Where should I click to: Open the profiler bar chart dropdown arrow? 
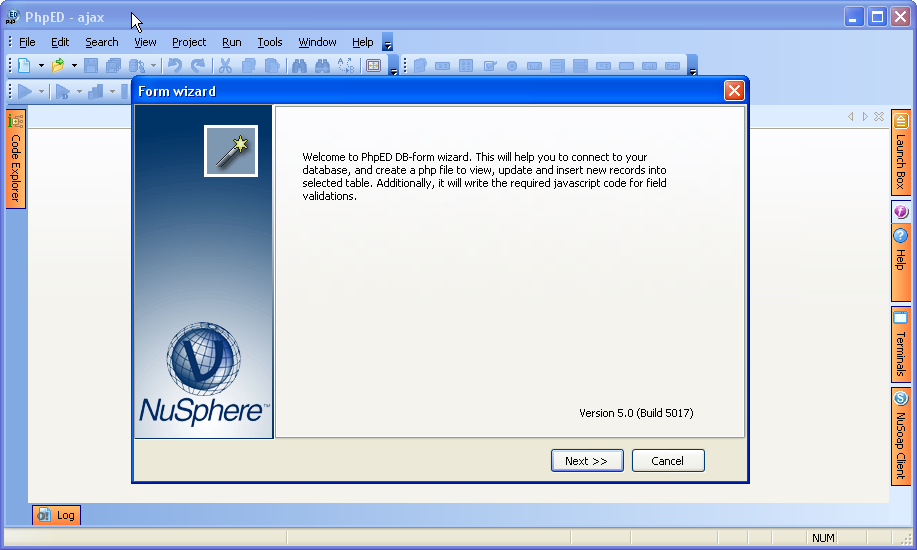[x=112, y=91]
